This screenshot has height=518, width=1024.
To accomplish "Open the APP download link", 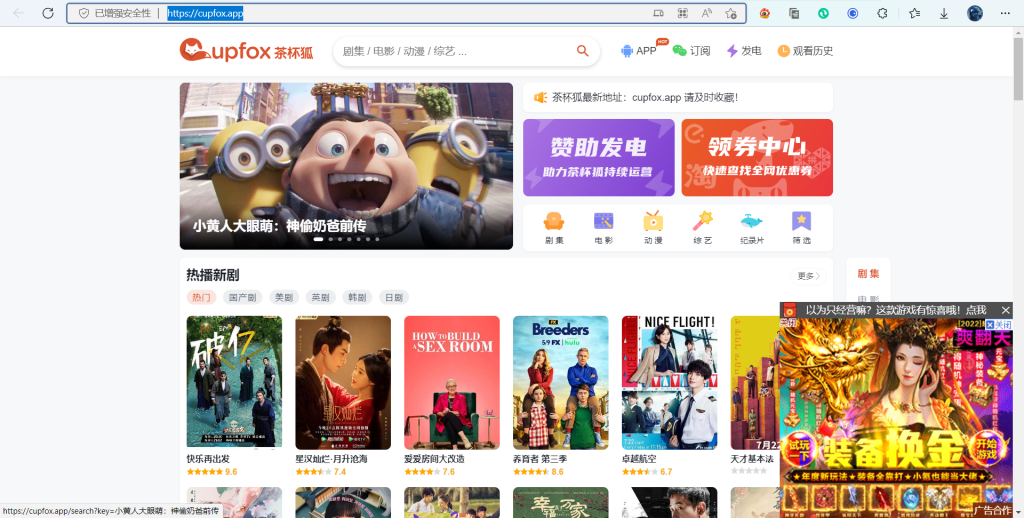I will click(x=639, y=51).
